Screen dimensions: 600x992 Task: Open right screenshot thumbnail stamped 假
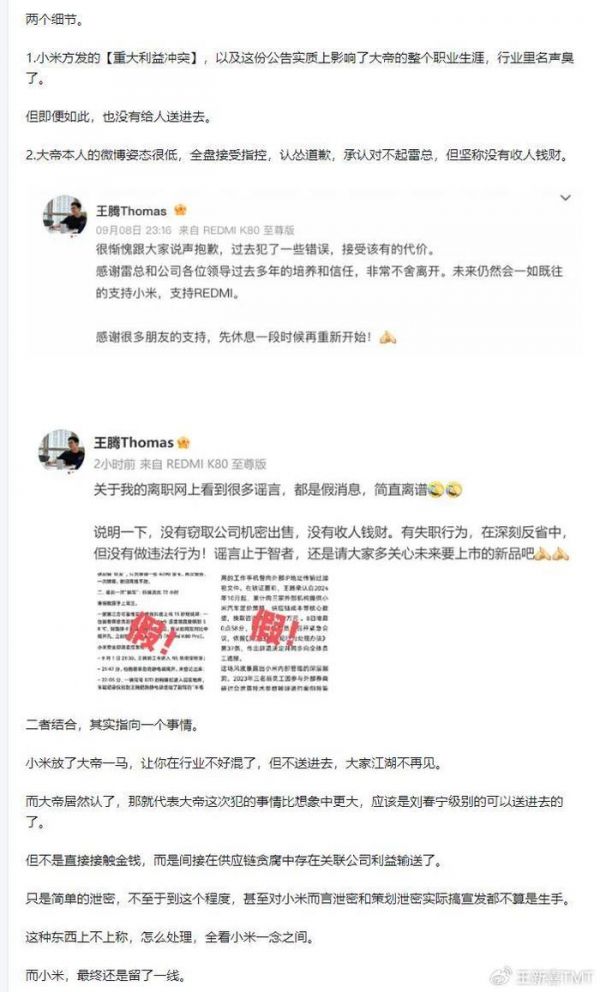tap(275, 631)
